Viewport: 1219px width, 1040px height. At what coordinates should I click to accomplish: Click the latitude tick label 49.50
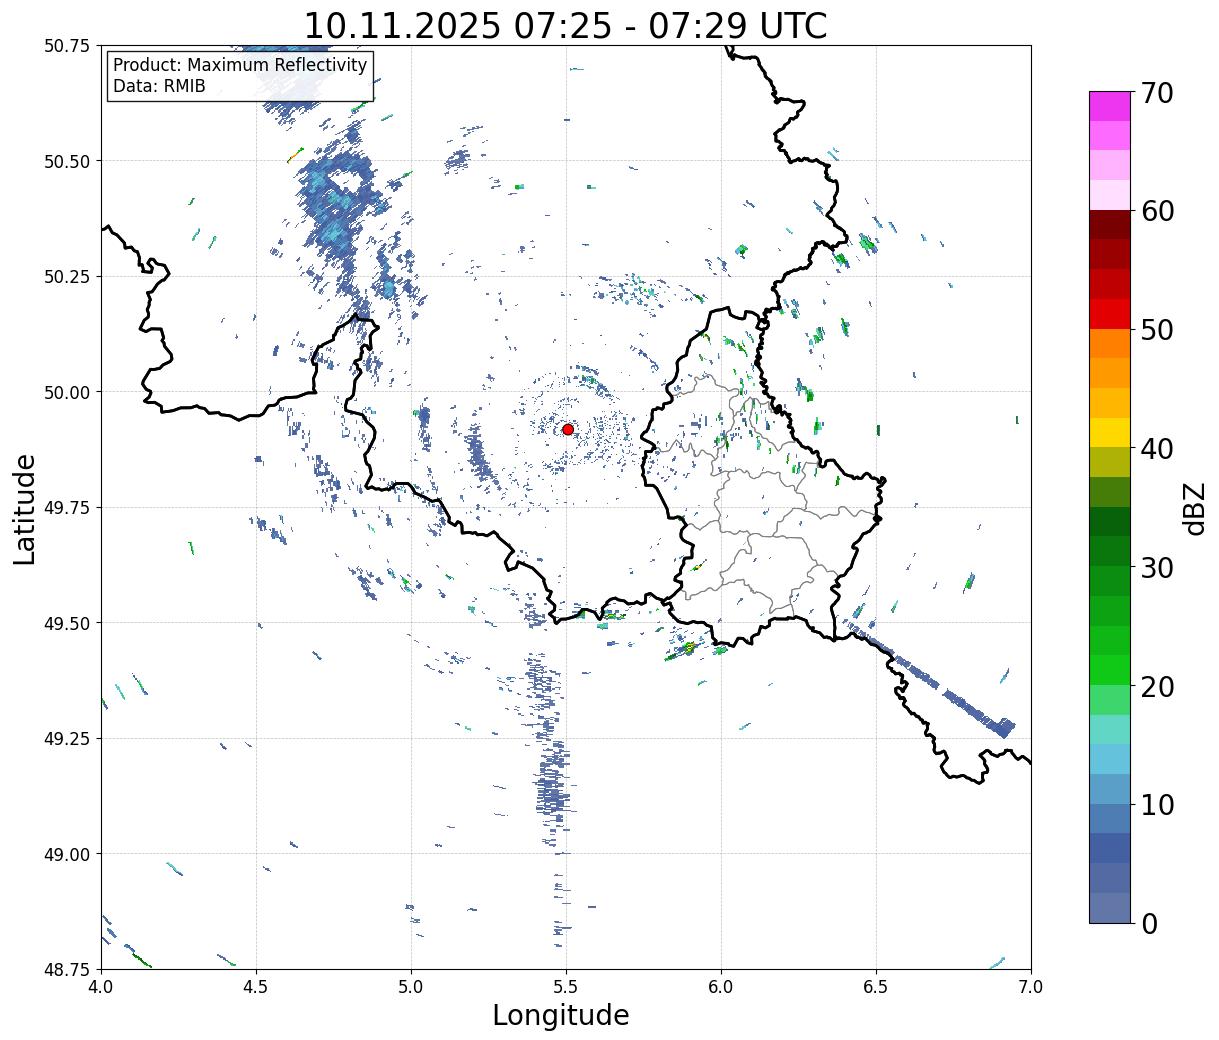point(66,623)
